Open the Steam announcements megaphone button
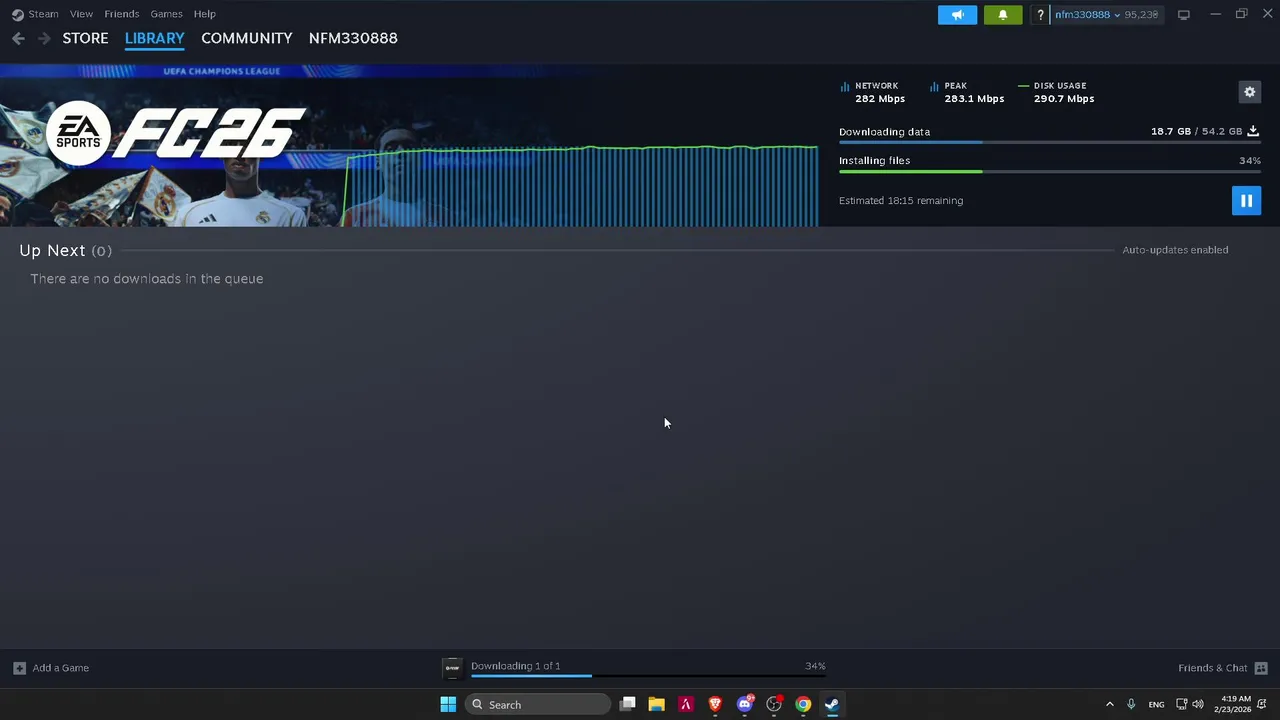This screenshot has height=720, width=1280. pyautogui.click(x=957, y=15)
